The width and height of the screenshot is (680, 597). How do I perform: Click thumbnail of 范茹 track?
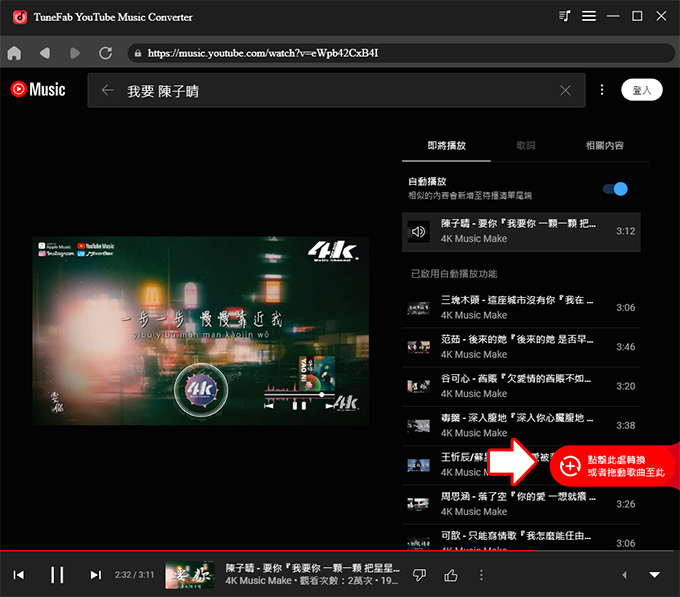tap(418, 347)
